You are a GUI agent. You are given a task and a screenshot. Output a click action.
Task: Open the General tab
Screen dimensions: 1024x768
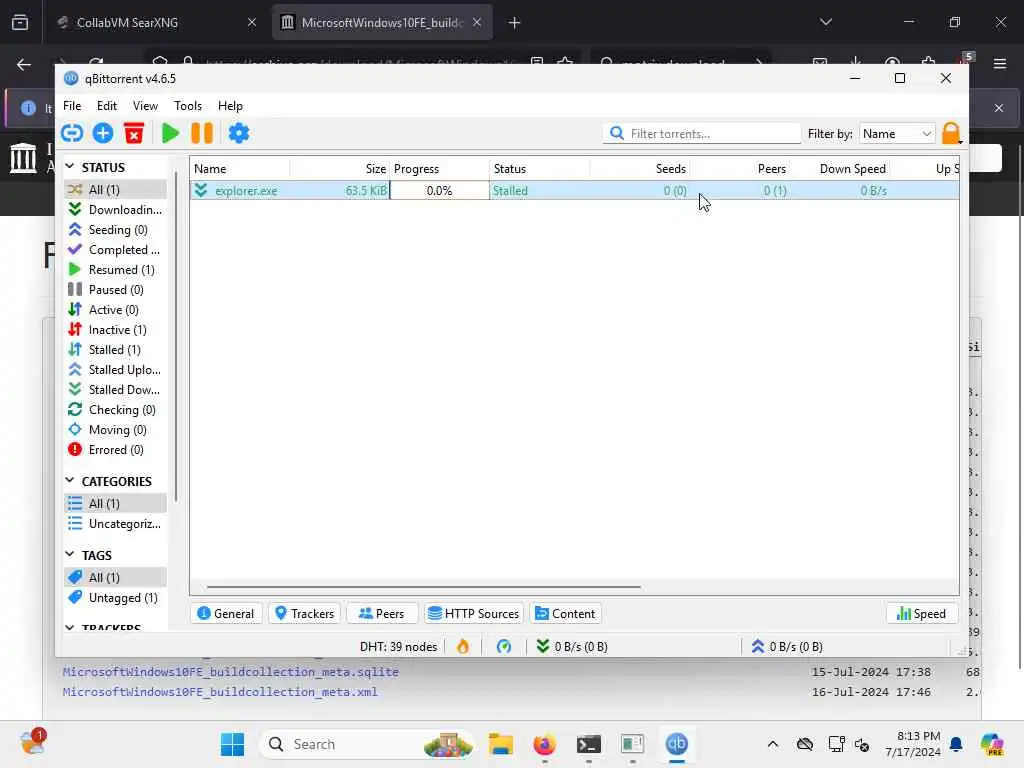click(226, 613)
